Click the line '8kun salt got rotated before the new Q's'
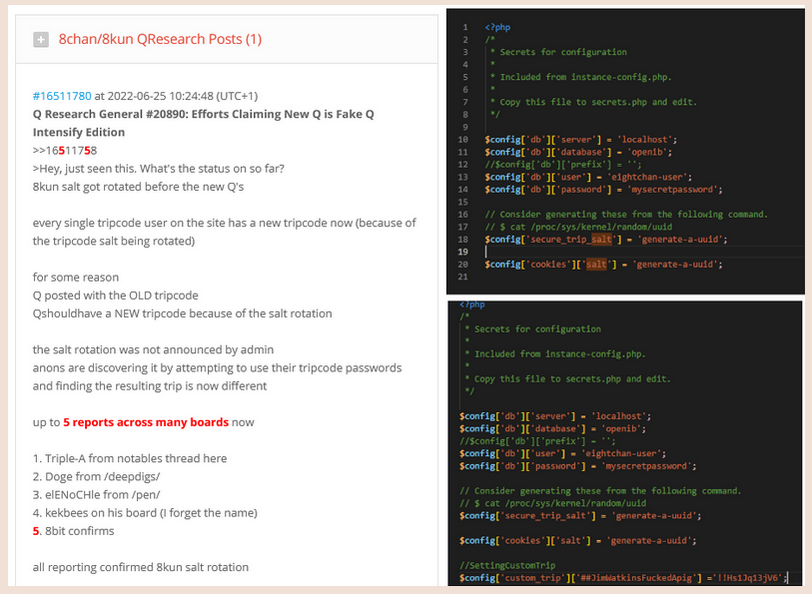Viewport: 812px width, 594px height. click(x=138, y=186)
